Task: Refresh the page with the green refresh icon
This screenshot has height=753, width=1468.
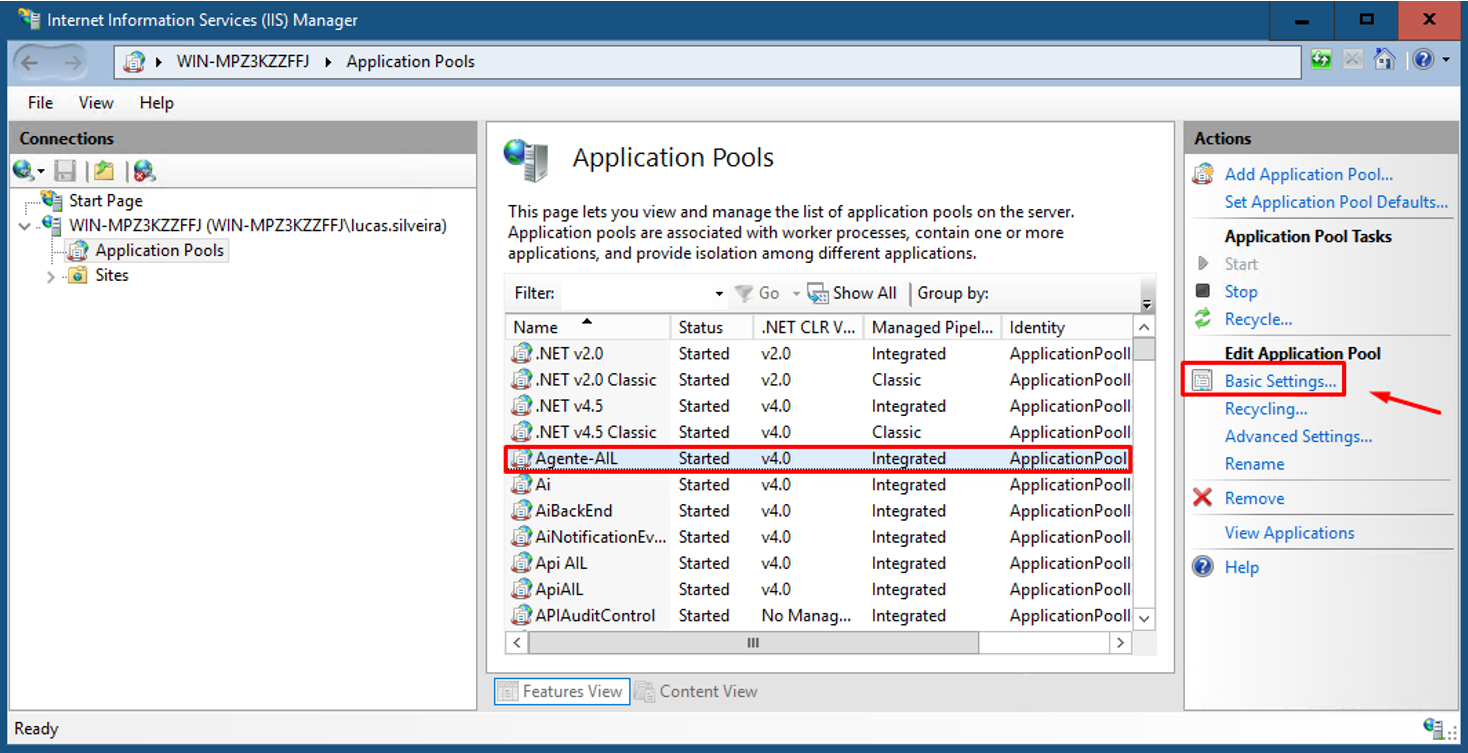Action: pos(1321,60)
